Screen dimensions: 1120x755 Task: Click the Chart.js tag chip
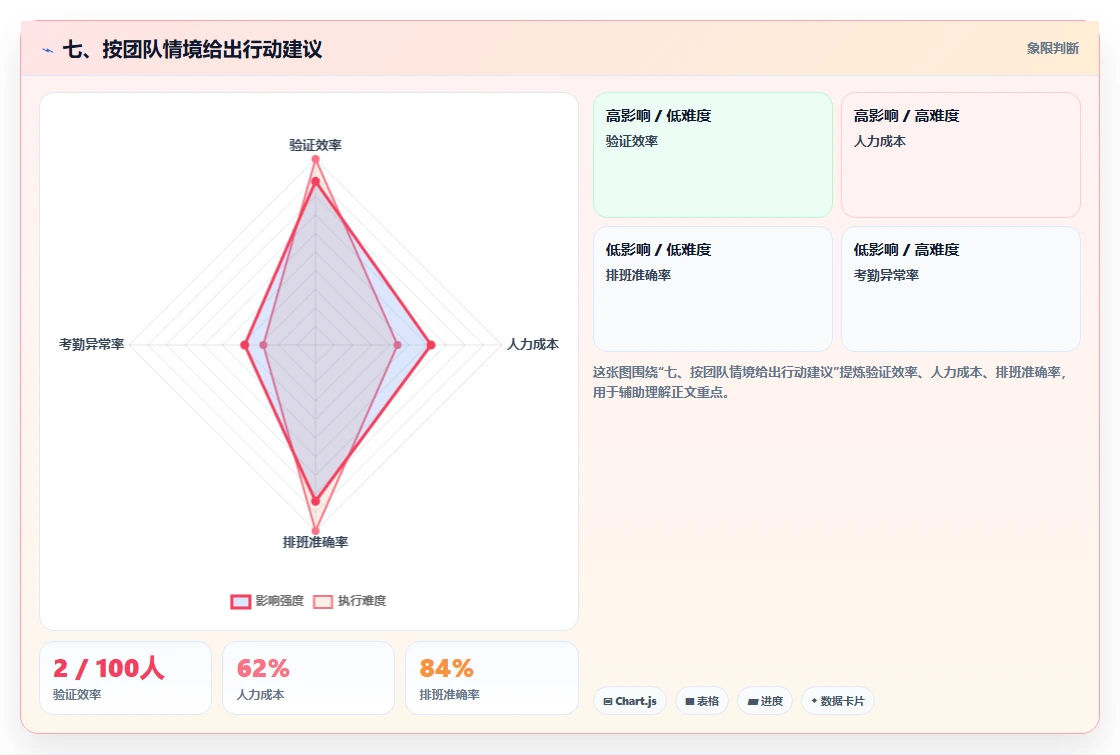[629, 701]
